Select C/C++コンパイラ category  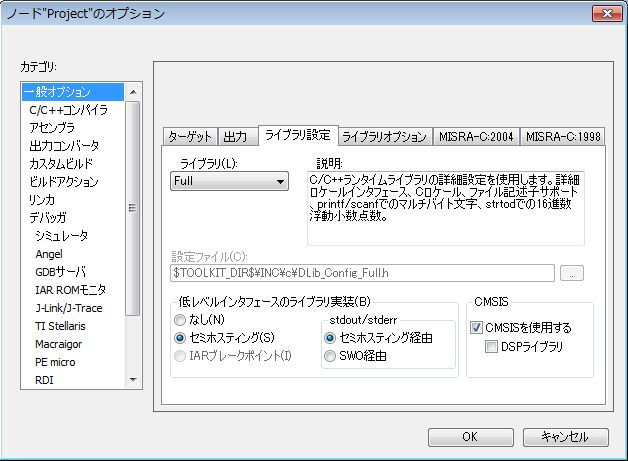68,110
